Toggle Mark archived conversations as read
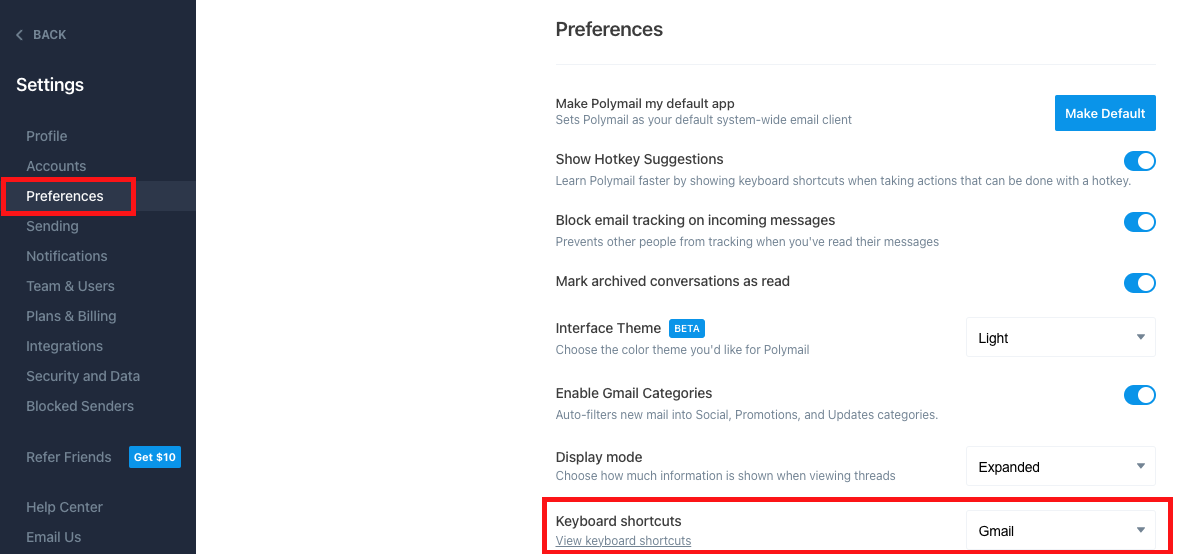1178x554 pixels. (x=1139, y=283)
